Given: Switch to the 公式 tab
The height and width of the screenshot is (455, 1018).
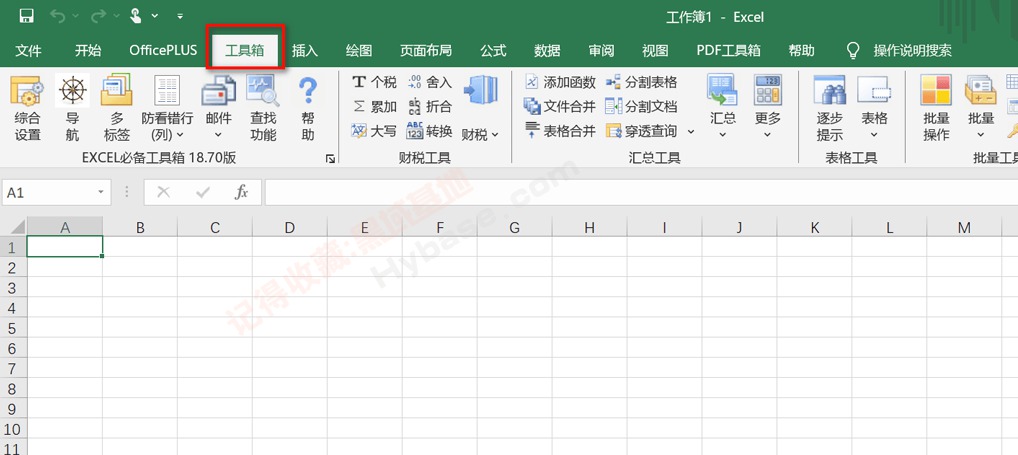Looking at the screenshot, I should (493, 51).
